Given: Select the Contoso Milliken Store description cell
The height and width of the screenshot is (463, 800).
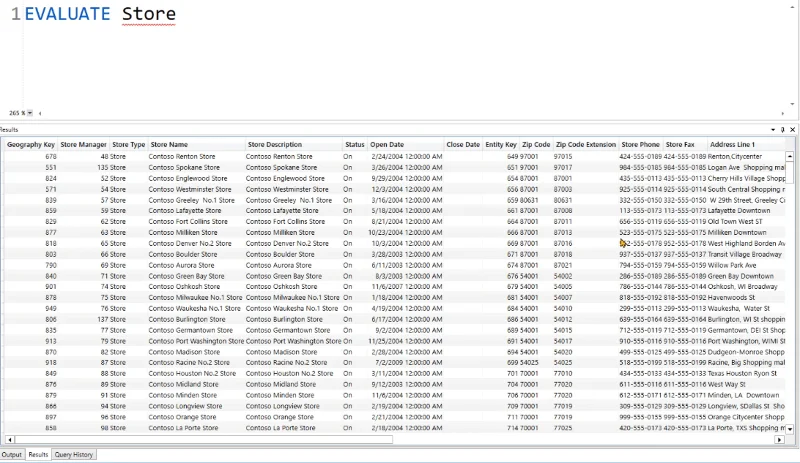Looking at the screenshot, I should (293, 233).
